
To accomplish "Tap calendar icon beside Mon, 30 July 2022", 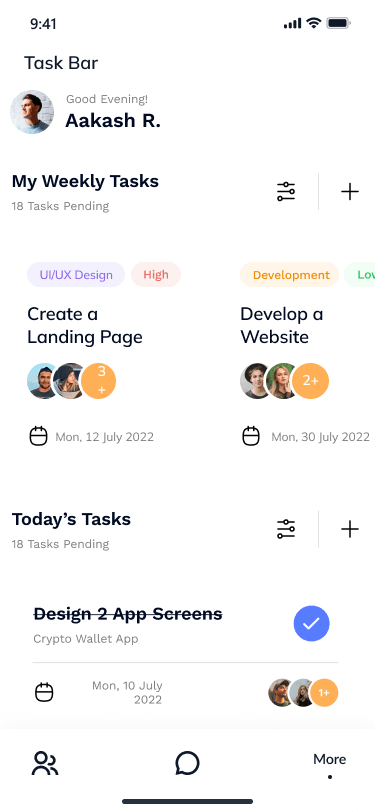I will [251, 436].
